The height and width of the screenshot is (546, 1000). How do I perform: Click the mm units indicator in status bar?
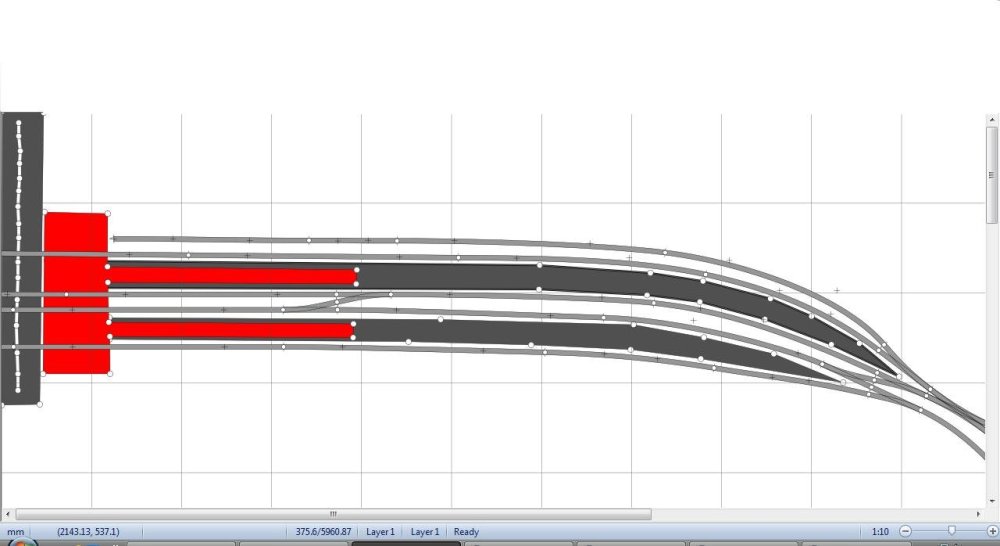click(x=15, y=532)
